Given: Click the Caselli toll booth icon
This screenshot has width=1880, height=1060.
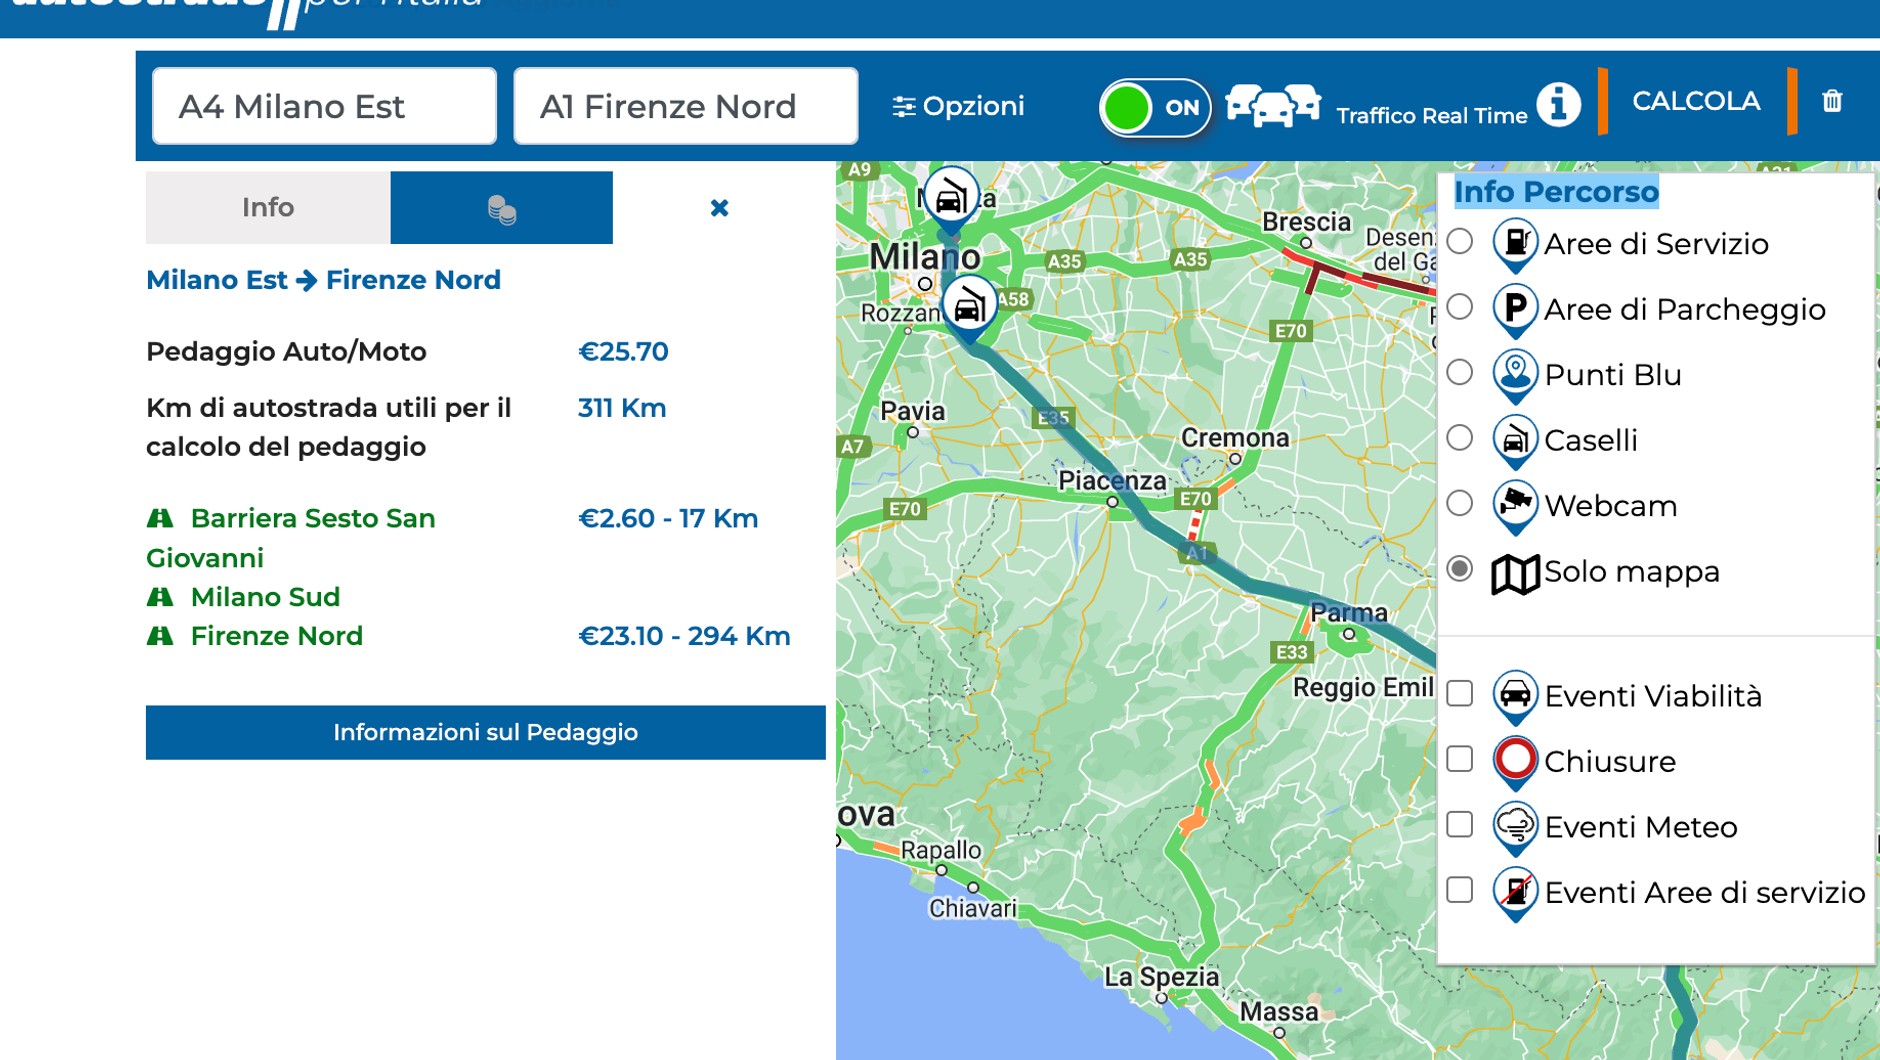Looking at the screenshot, I should (1515, 441).
